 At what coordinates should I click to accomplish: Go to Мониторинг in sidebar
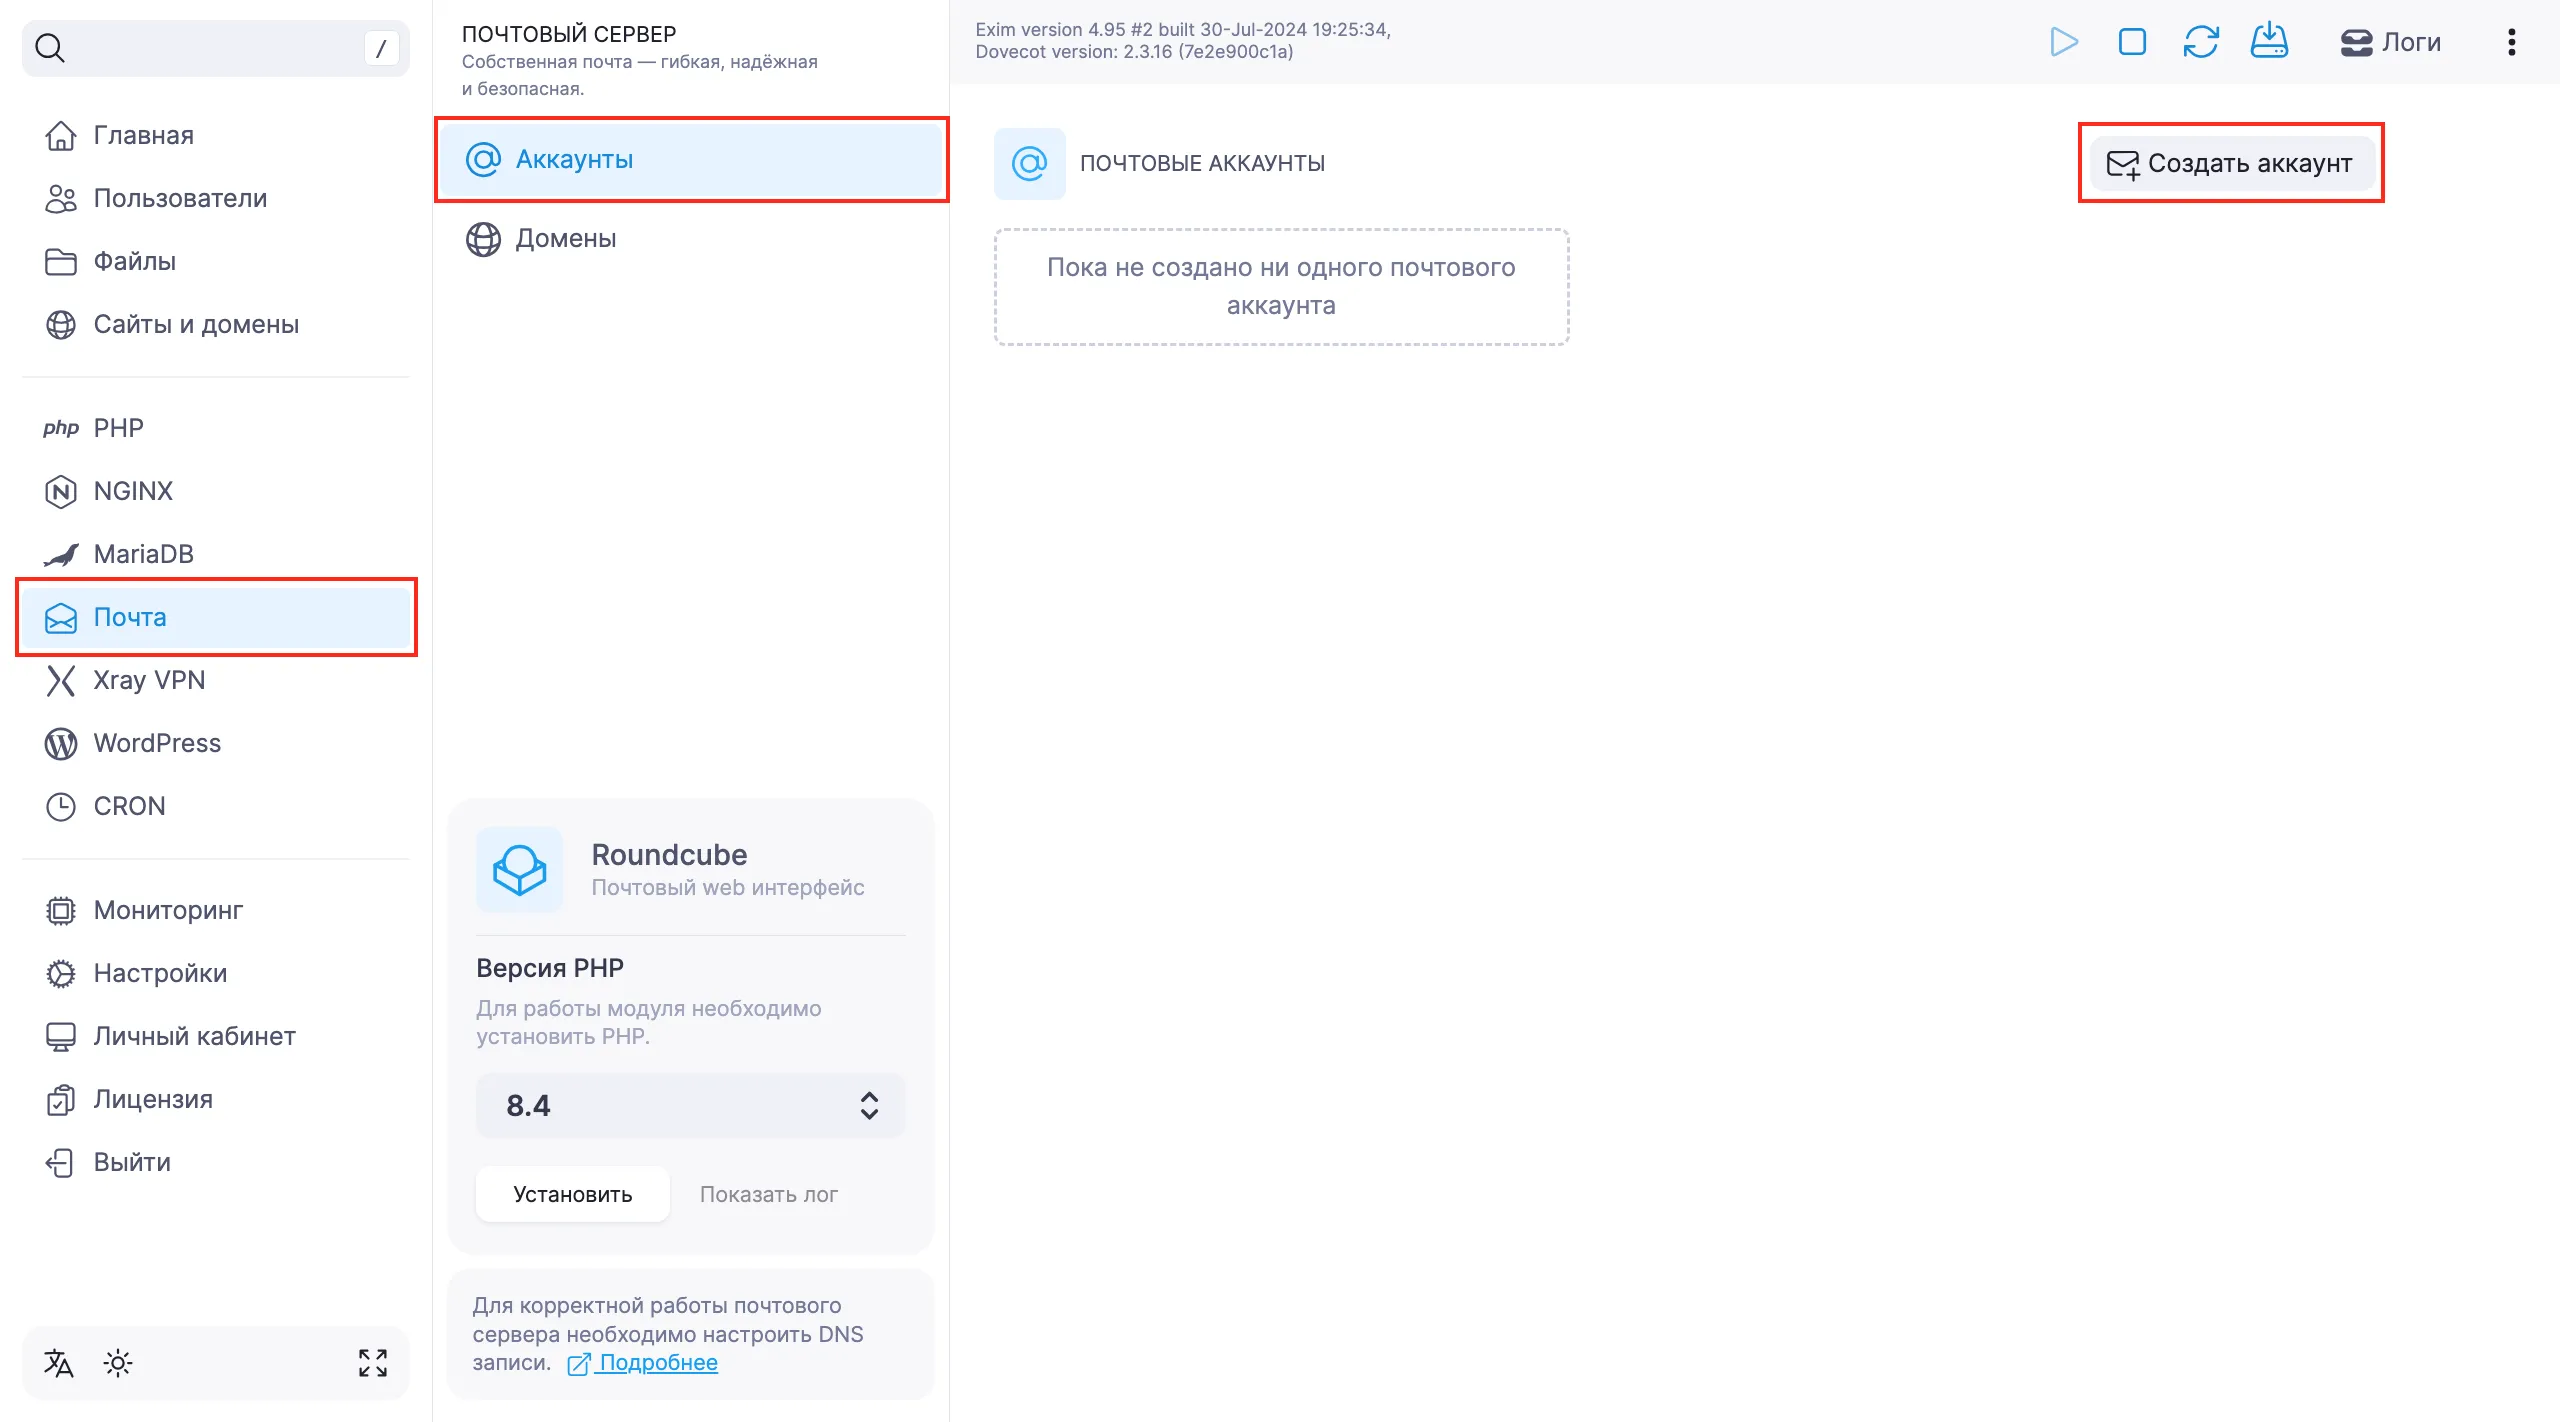(168, 910)
